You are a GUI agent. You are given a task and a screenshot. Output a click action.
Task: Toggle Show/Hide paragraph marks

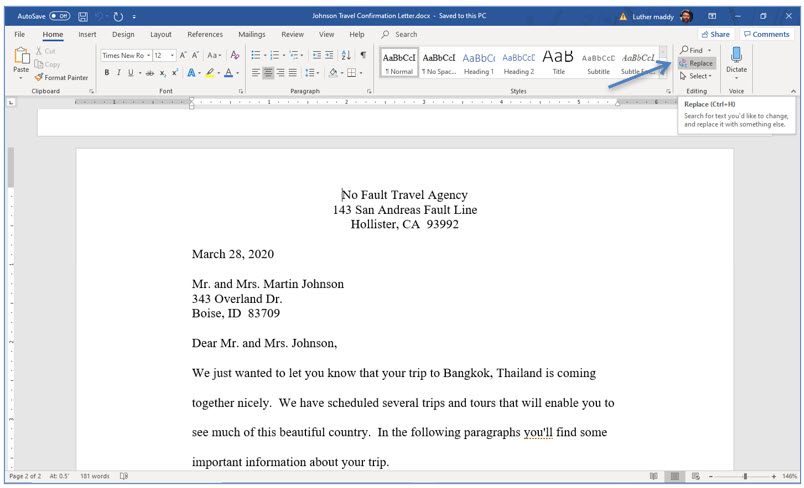(363, 55)
